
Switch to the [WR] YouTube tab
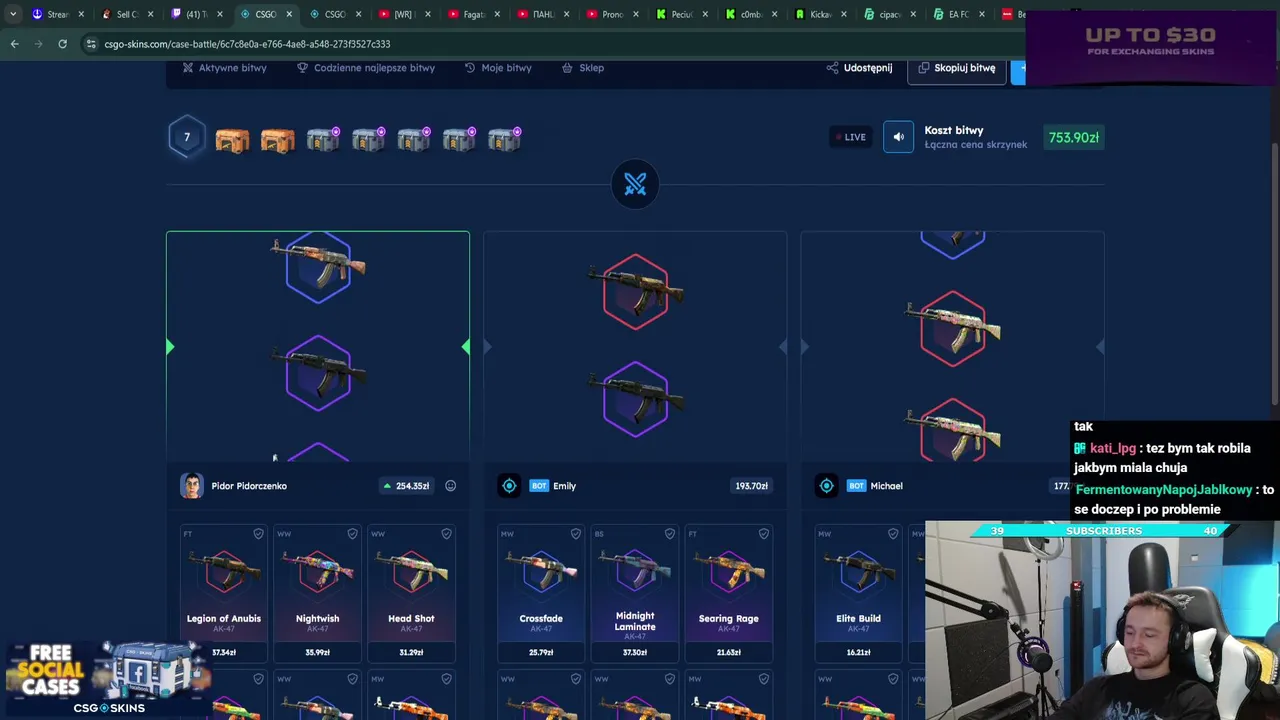(x=403, y=14)
